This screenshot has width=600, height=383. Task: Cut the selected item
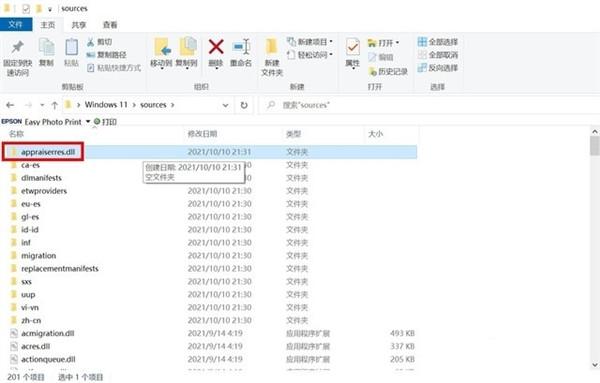click(99, 42)
